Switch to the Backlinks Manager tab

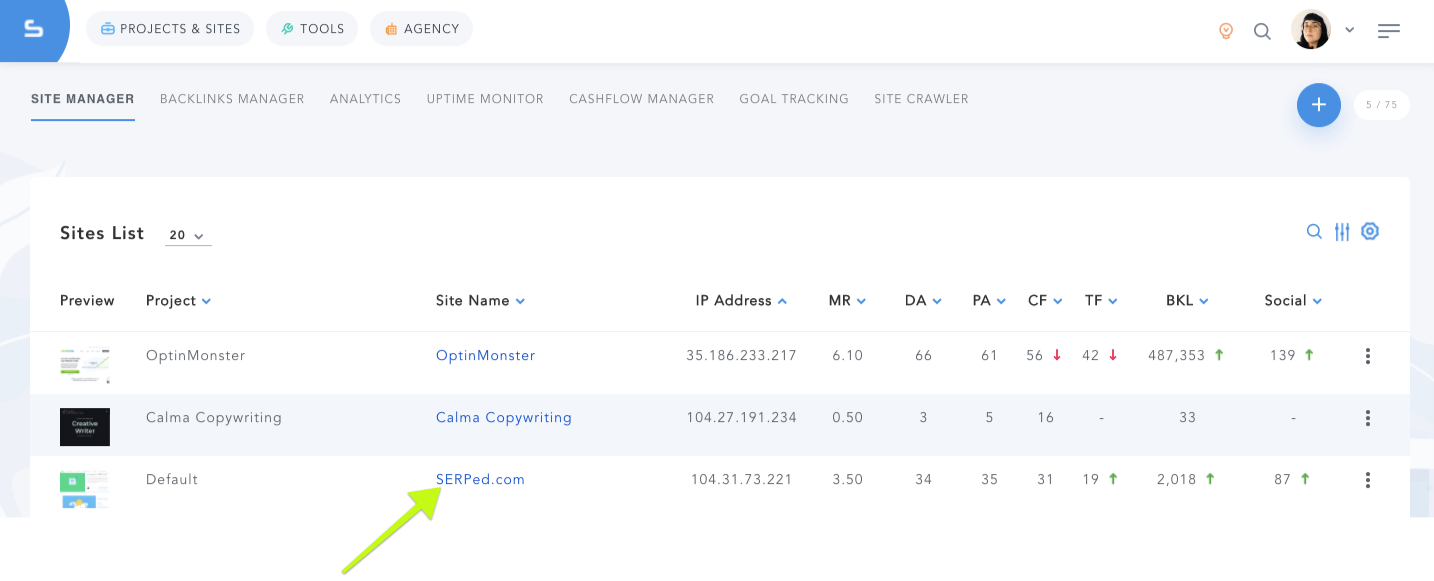point(232,99)
